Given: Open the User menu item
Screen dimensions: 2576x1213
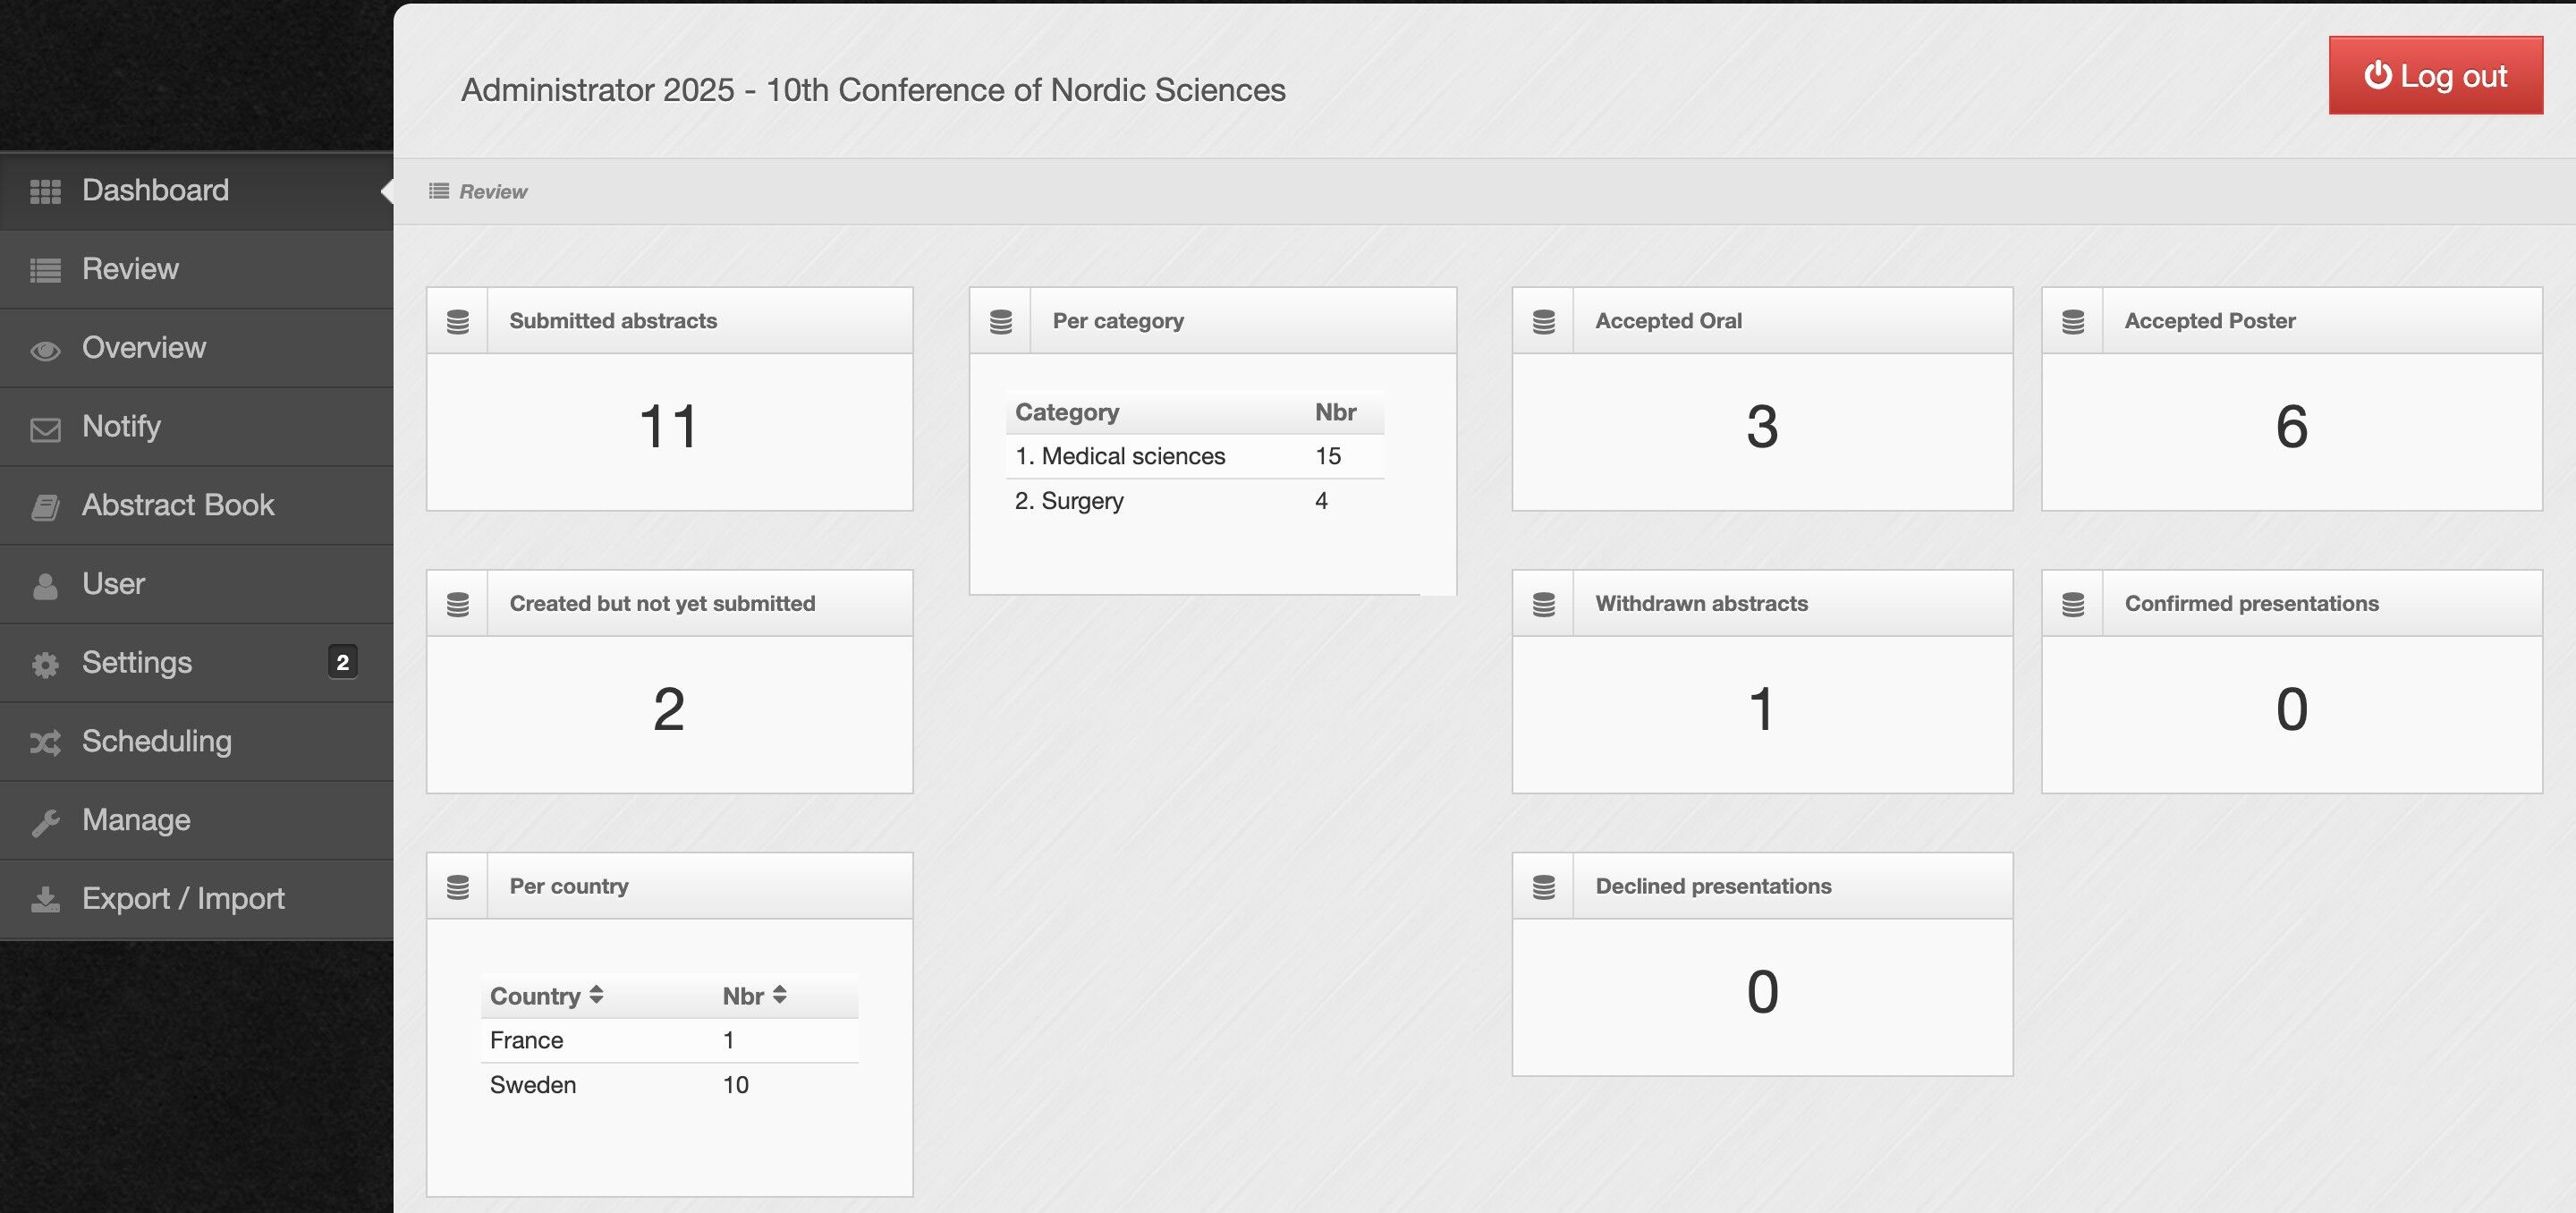Looking at the screenshot, I should point(113,584).
